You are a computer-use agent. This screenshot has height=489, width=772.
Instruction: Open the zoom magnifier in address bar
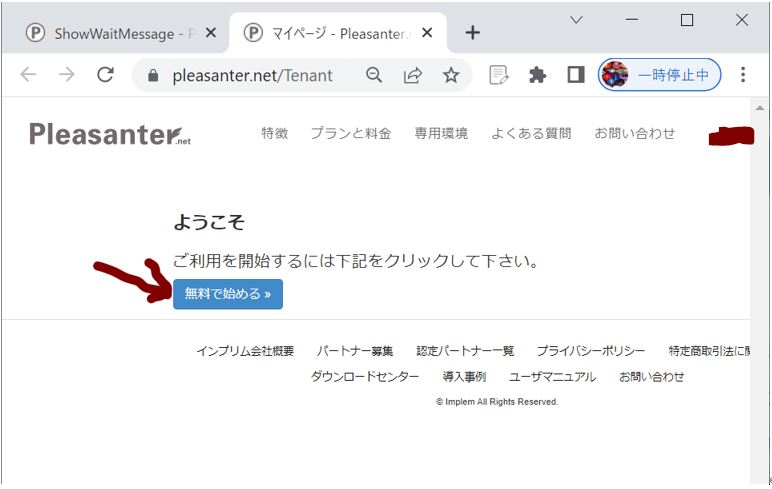point(374,75)
